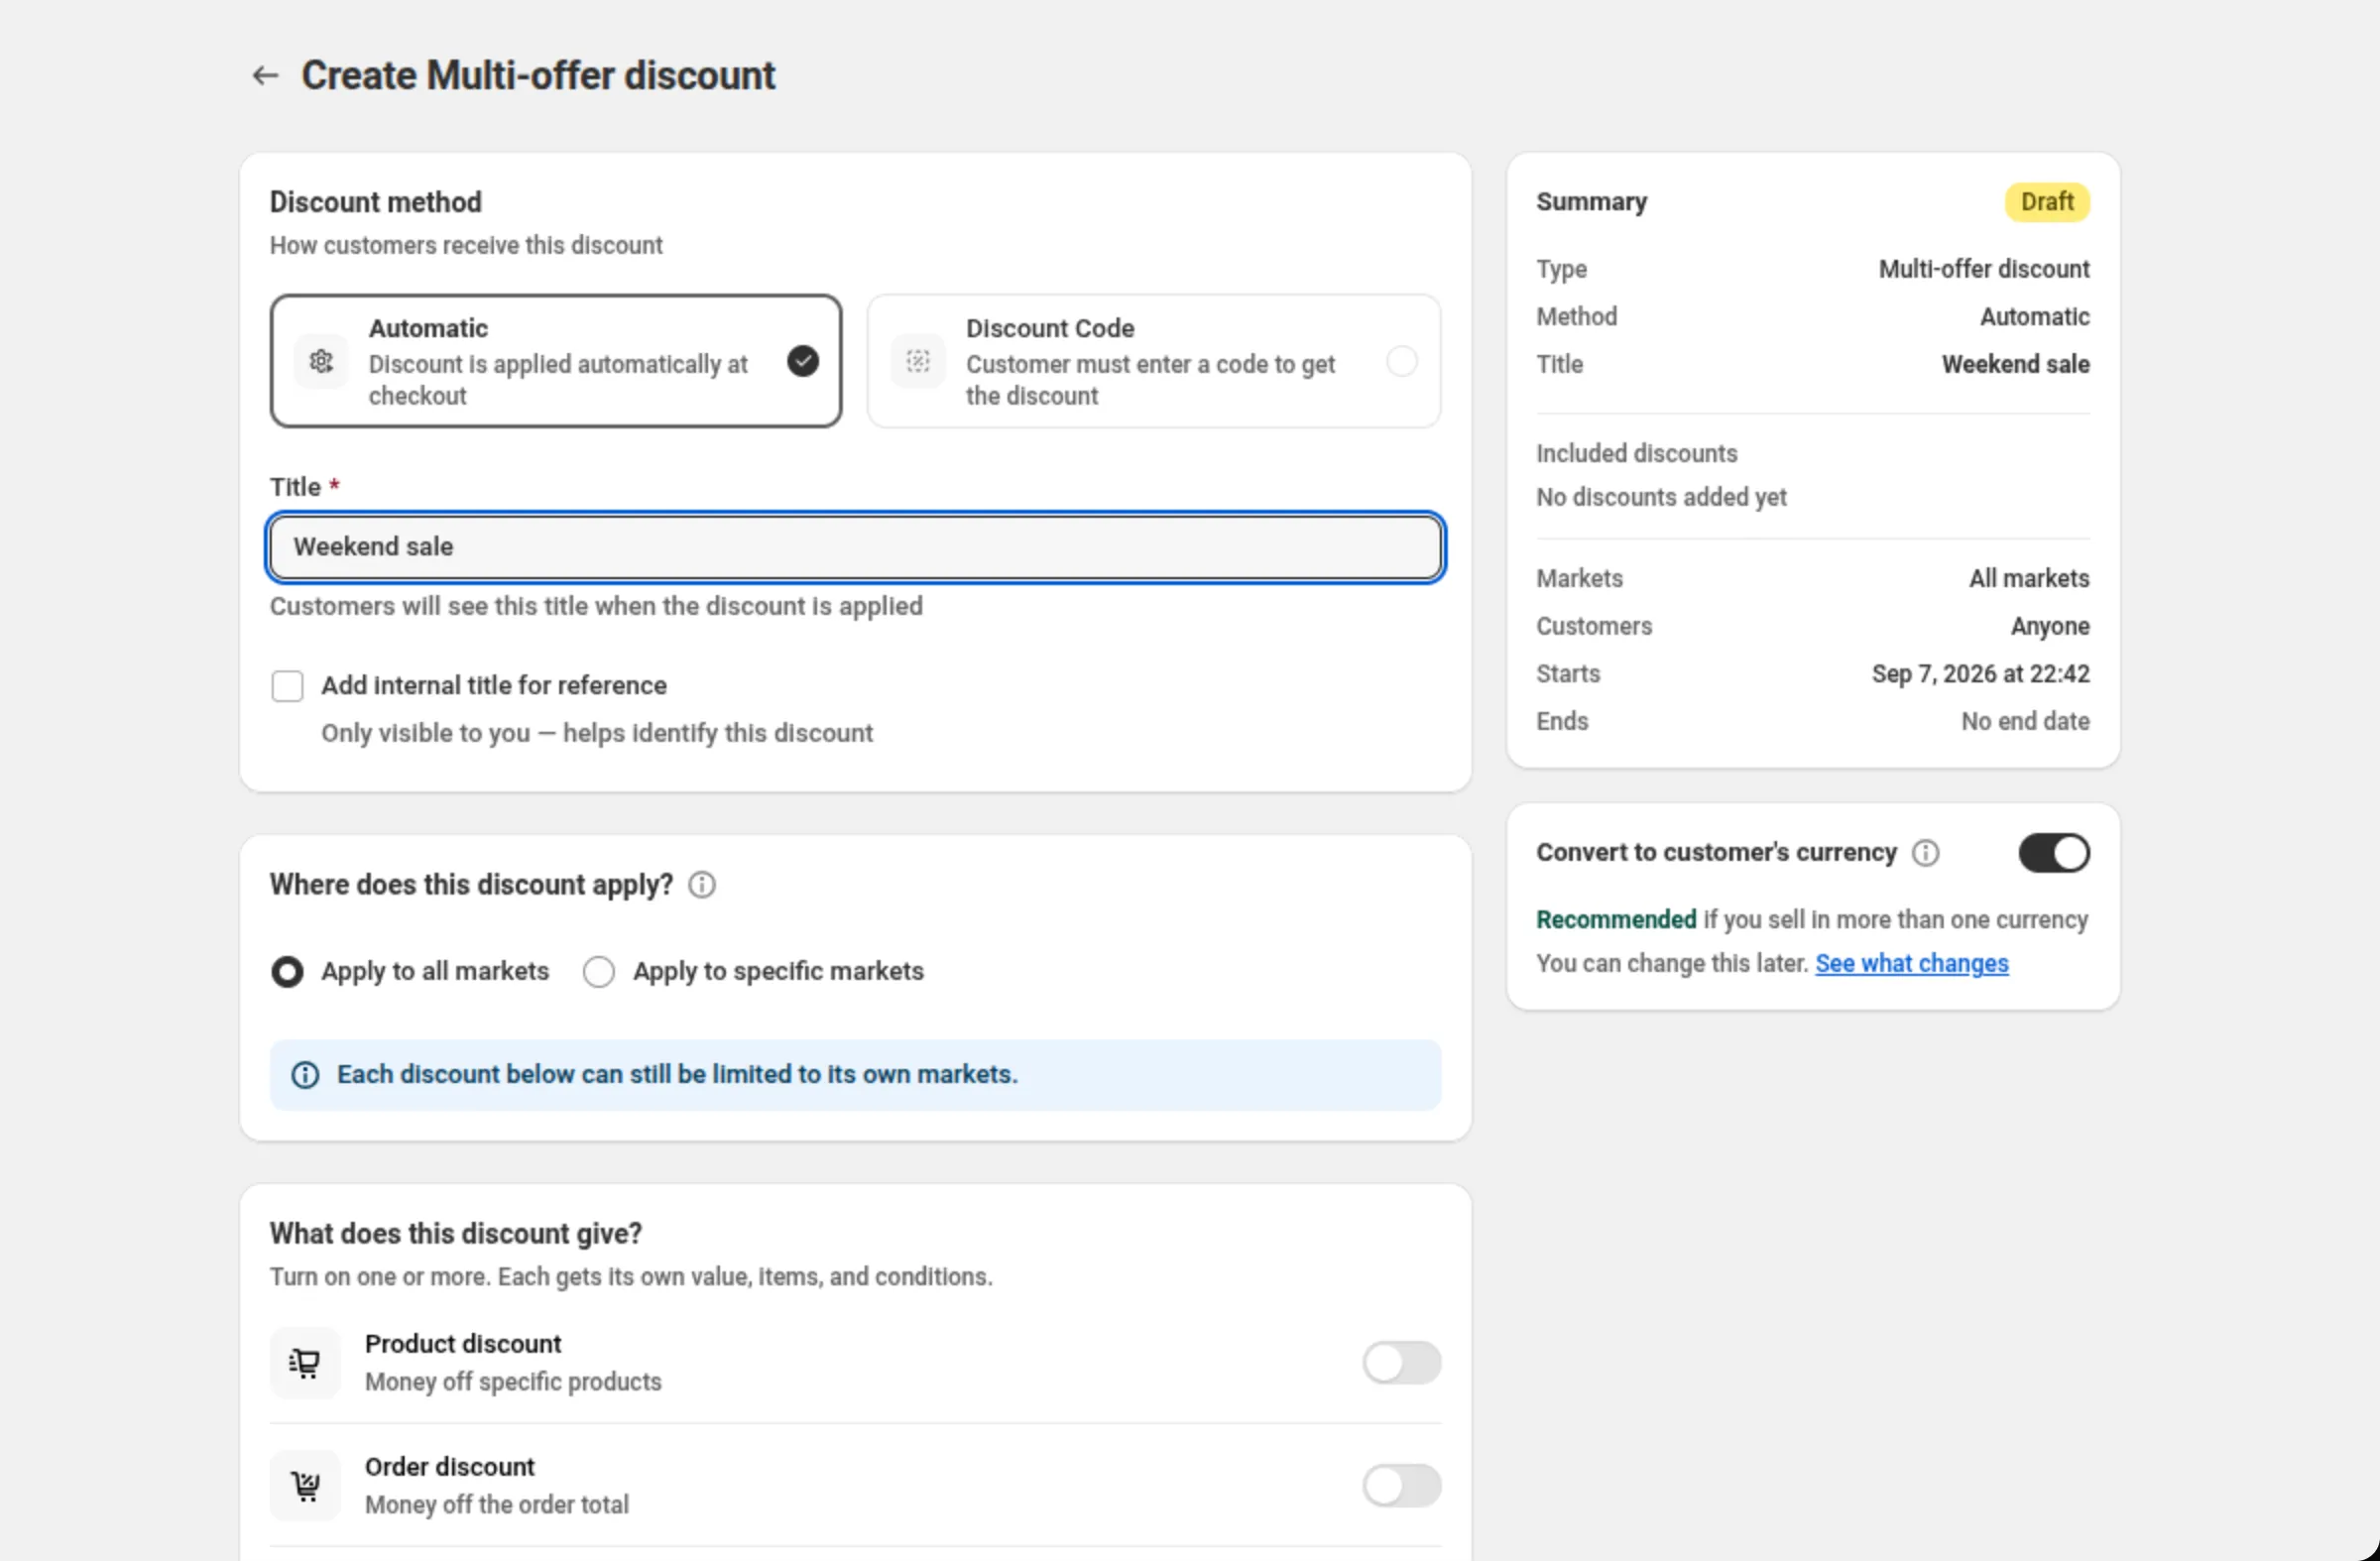
Task: Click the No end date value
Action: [x=2025, y=721]
